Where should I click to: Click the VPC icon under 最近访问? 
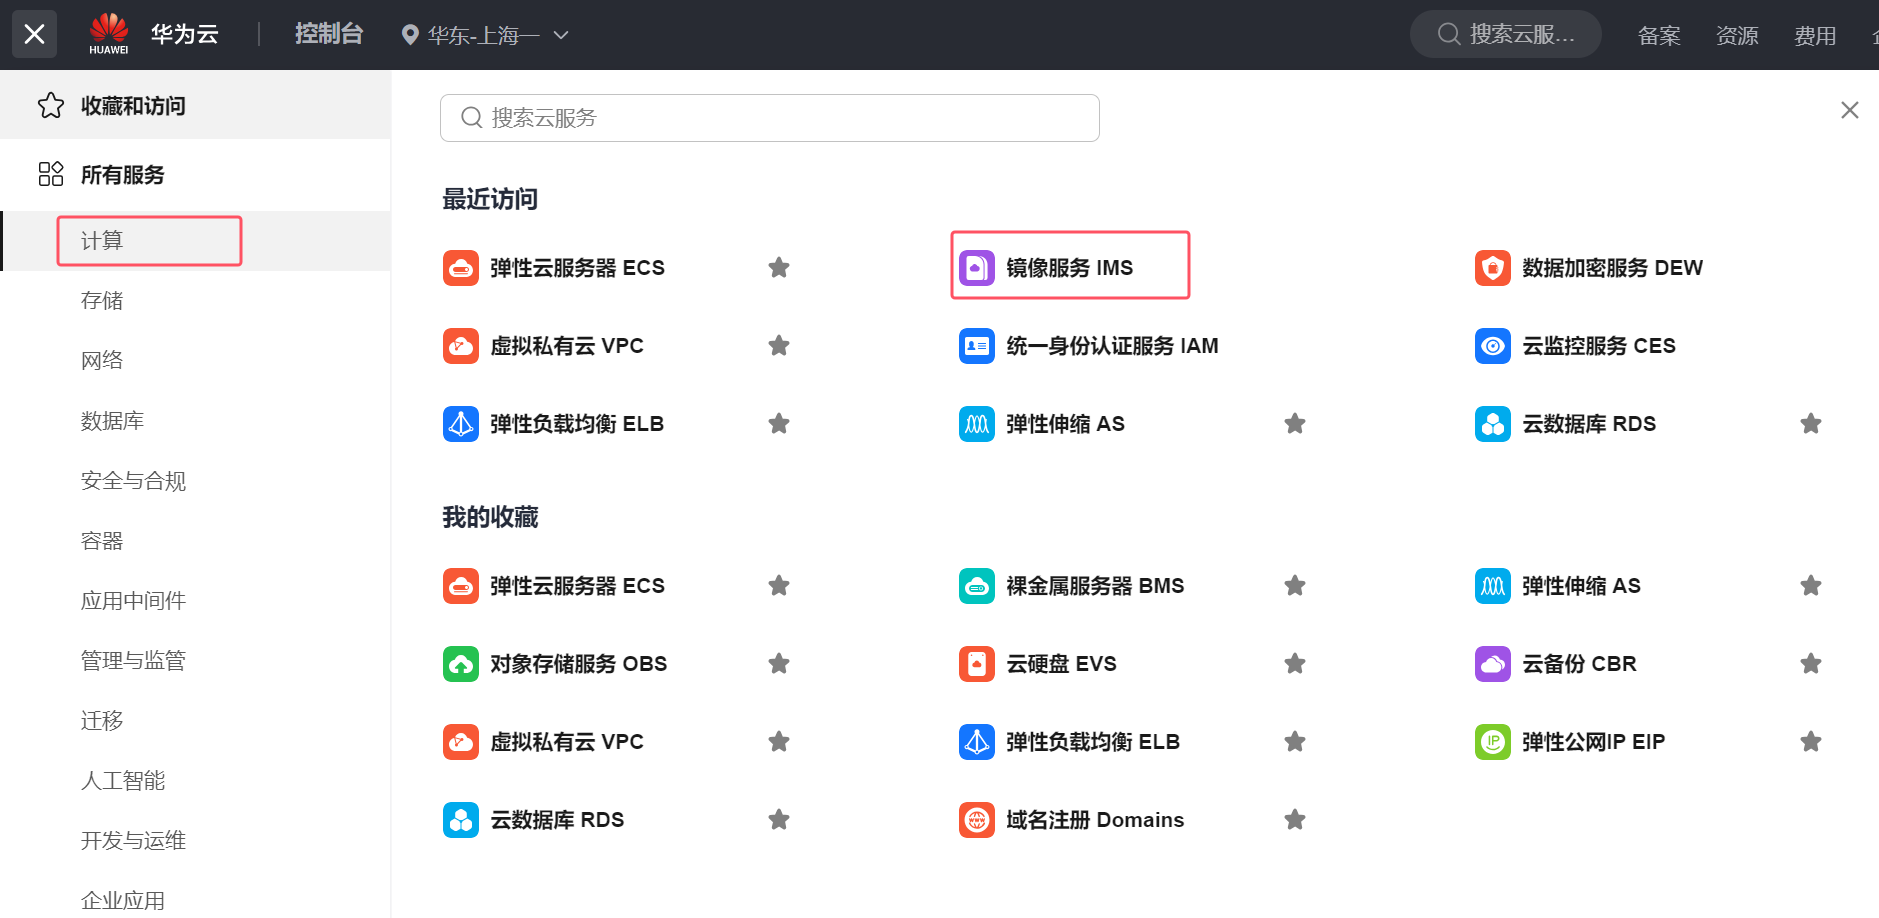(x=461, y=346)
